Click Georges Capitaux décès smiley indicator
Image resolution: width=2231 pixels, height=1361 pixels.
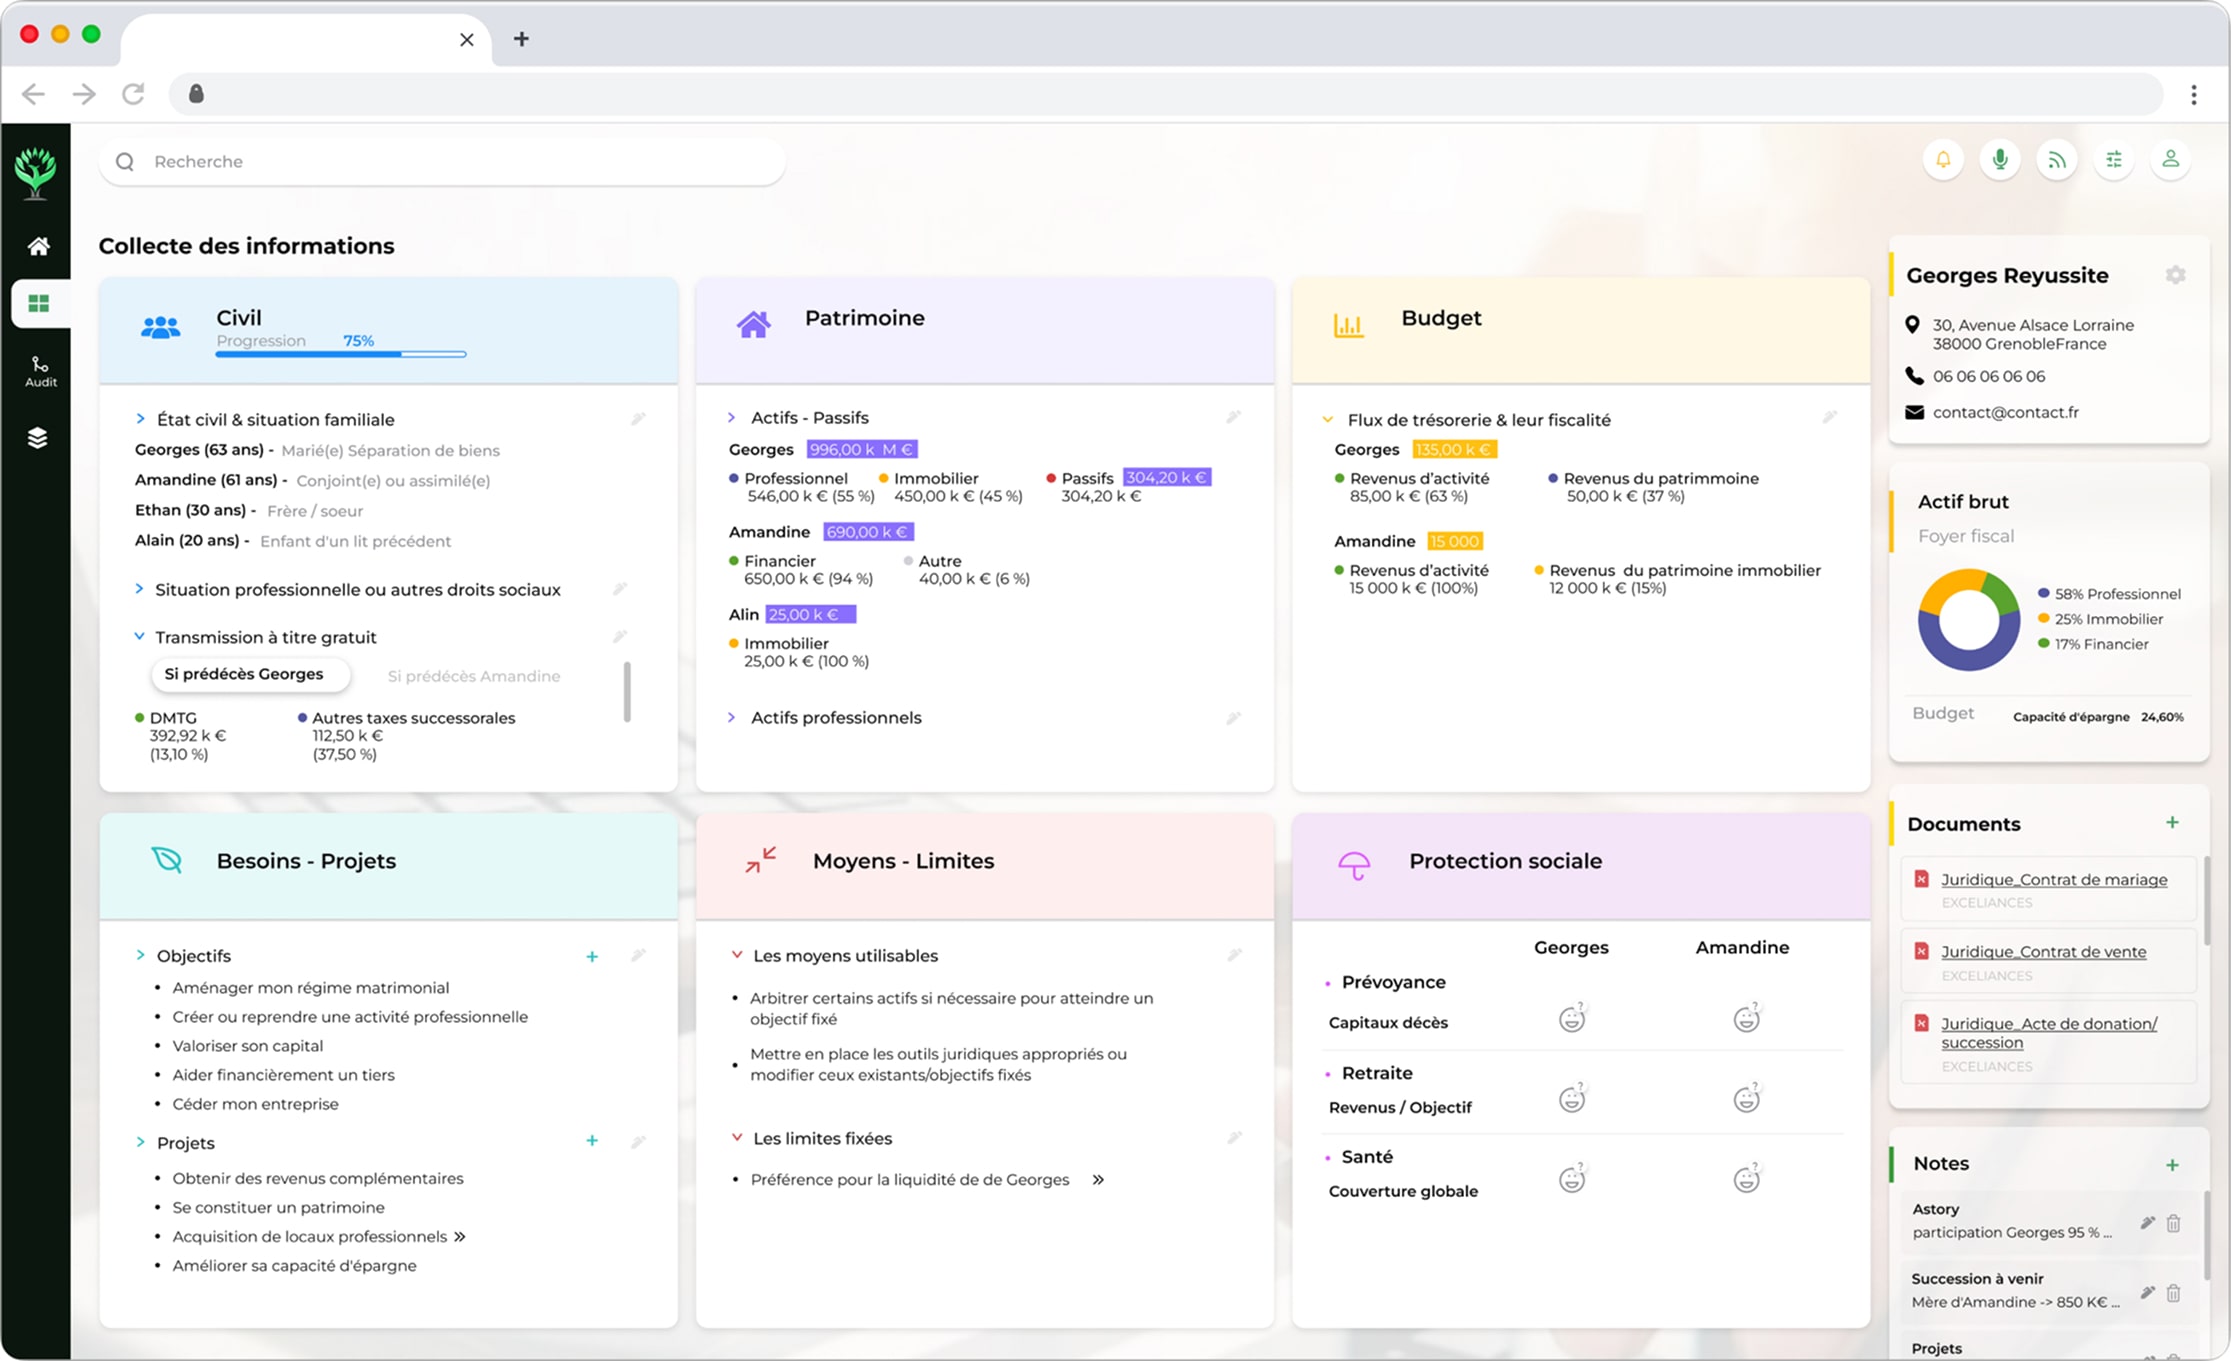[1572, 1019]
